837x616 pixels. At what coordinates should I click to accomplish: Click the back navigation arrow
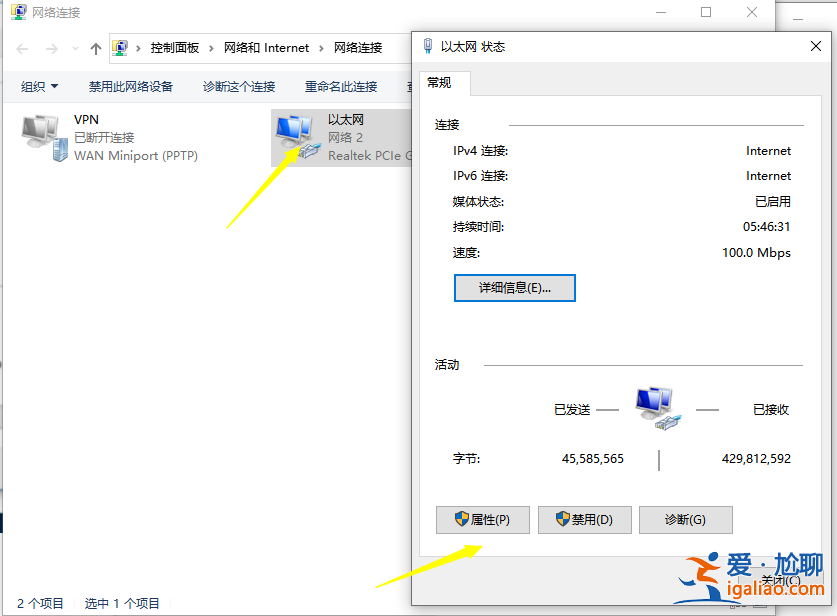[22, 47]
